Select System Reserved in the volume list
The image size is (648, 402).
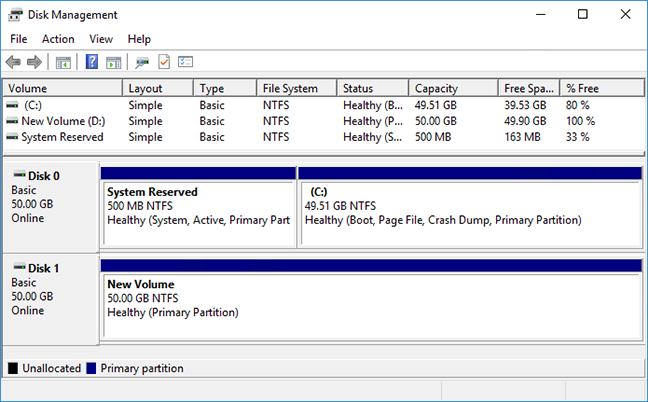tap(62, 137)
